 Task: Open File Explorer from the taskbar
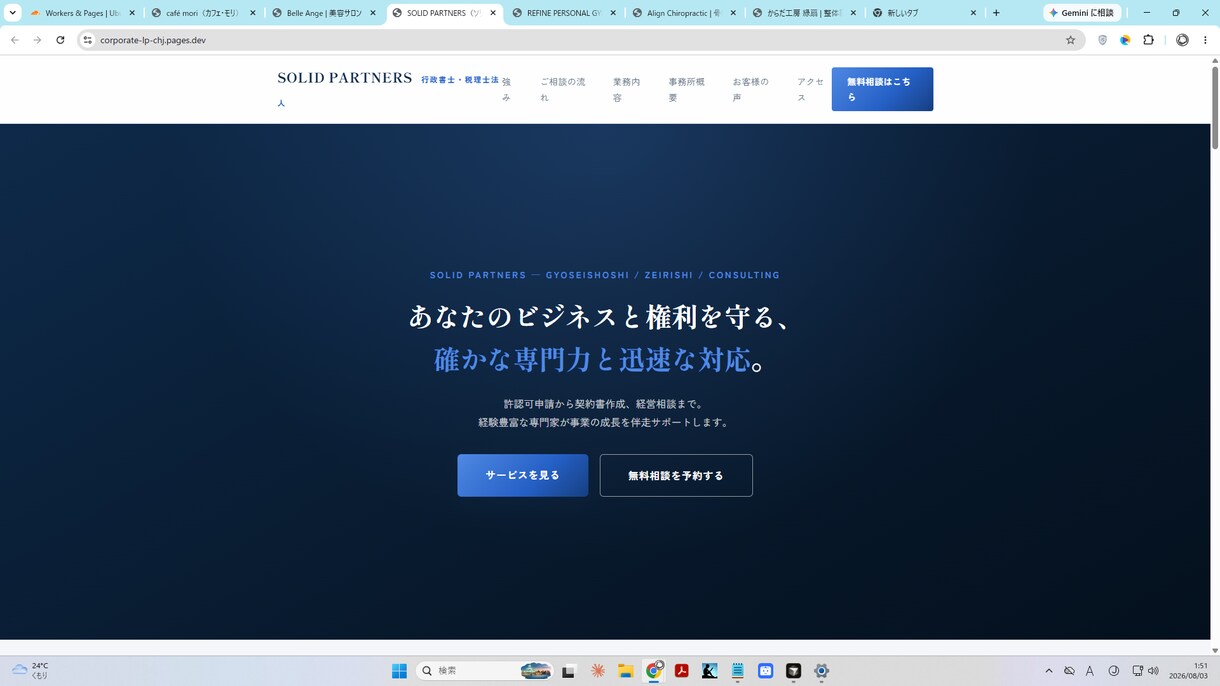click(x=625, y=671)
